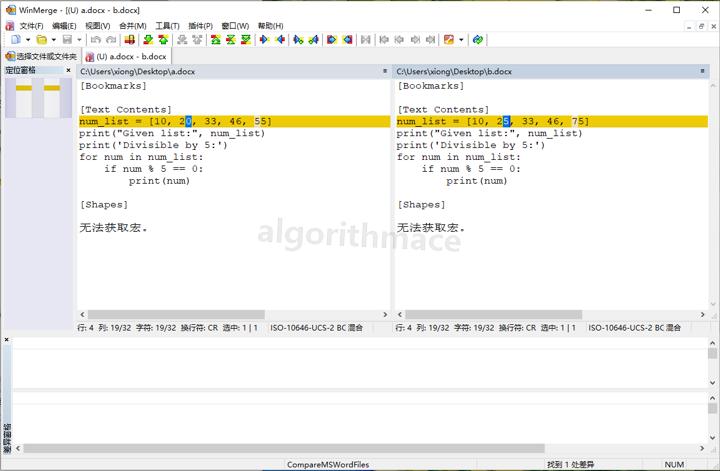Expand the Save dropdown arrow

click(x=78, y=40)
